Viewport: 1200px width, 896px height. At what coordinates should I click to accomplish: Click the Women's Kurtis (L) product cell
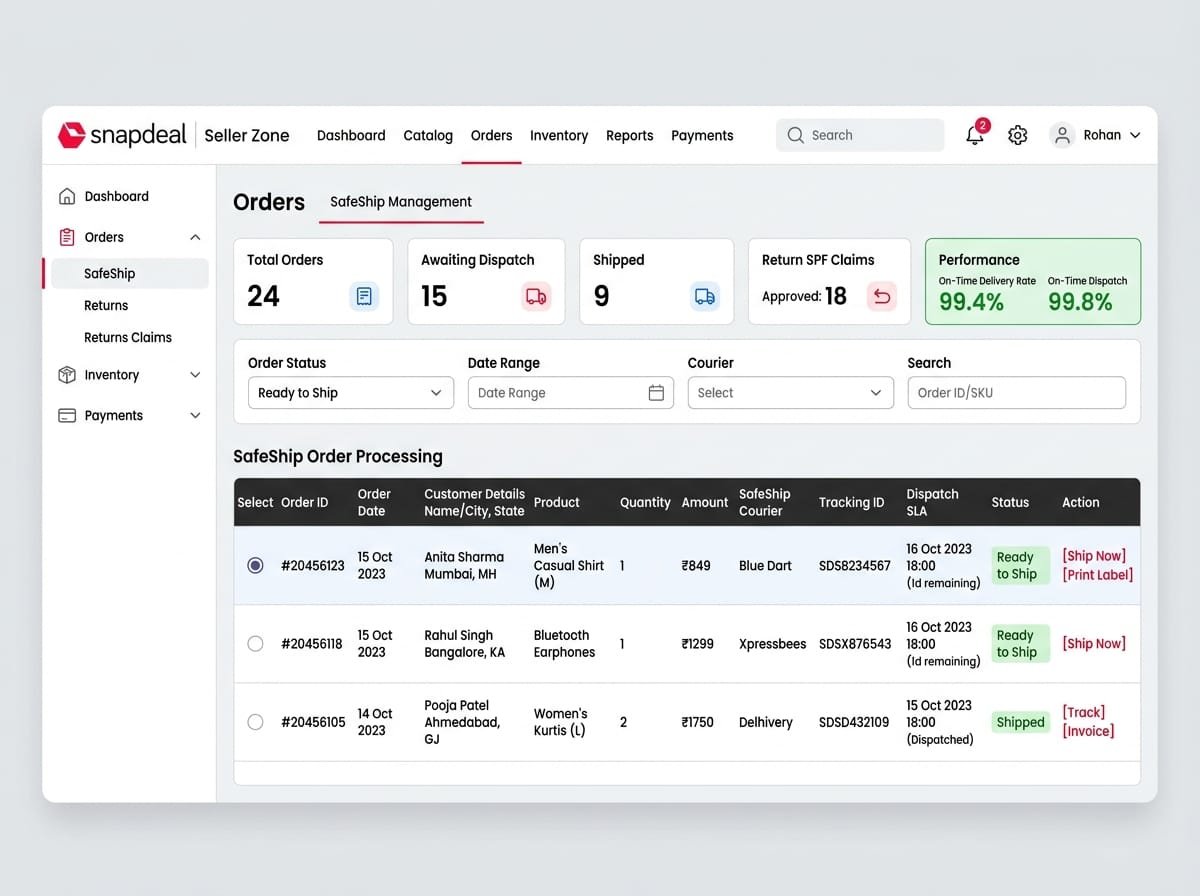561,722
